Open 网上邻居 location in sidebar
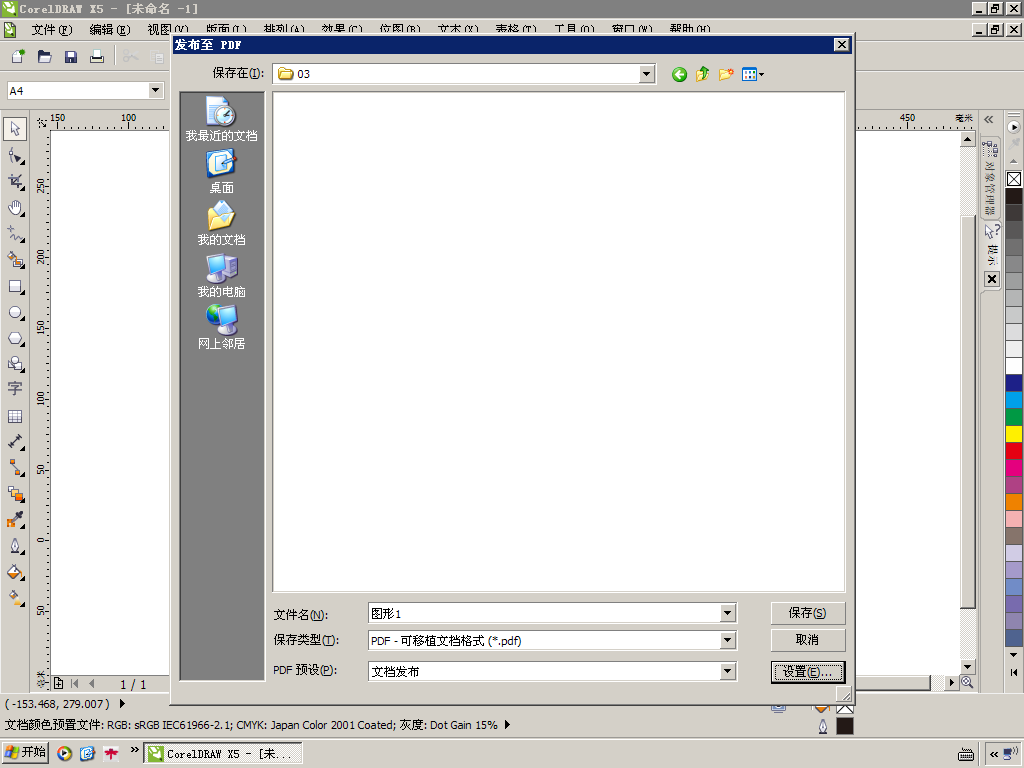This screenshot has height=768, width=1024. 221,327
